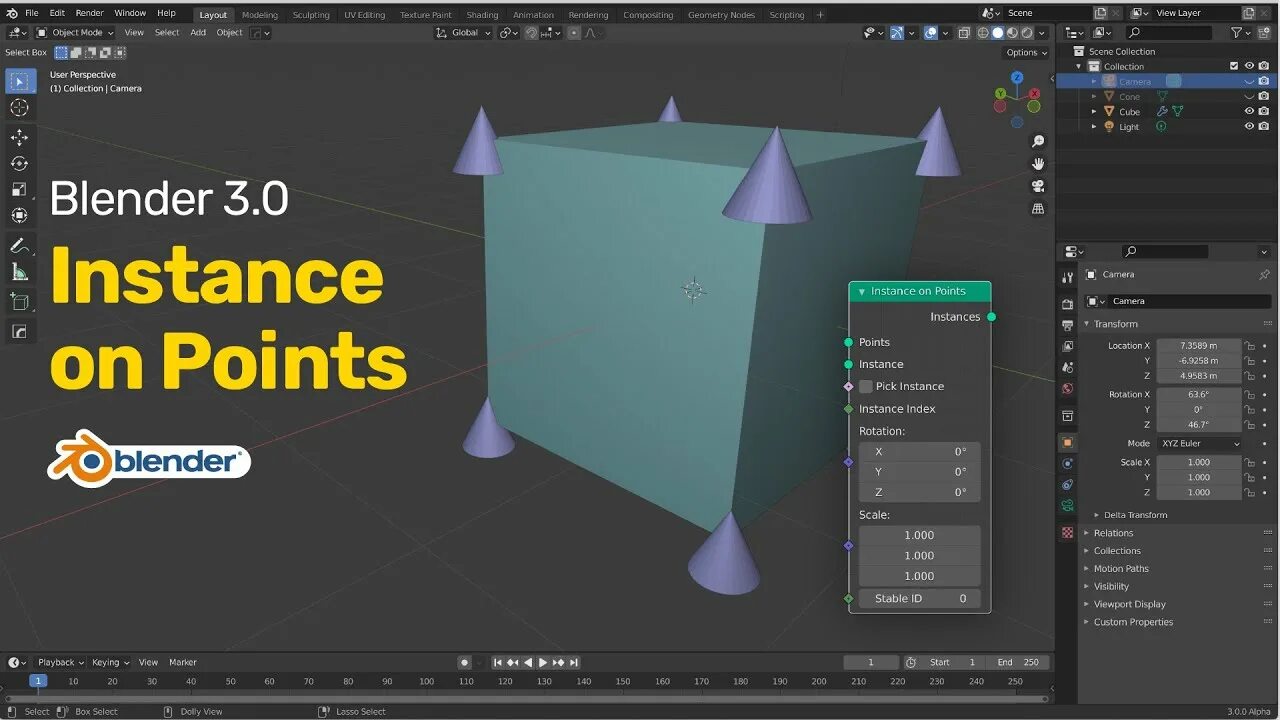Viewport: 1280px width, 720px height.
Task: Toggle the auto keying record button
Action: point(464,662)
